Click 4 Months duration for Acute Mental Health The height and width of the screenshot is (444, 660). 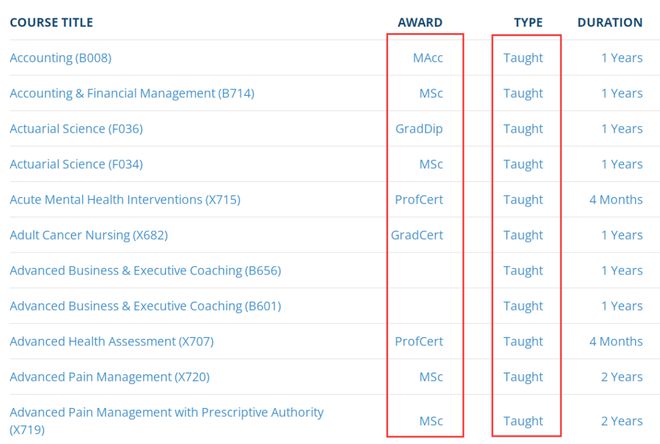pos(616,199)
